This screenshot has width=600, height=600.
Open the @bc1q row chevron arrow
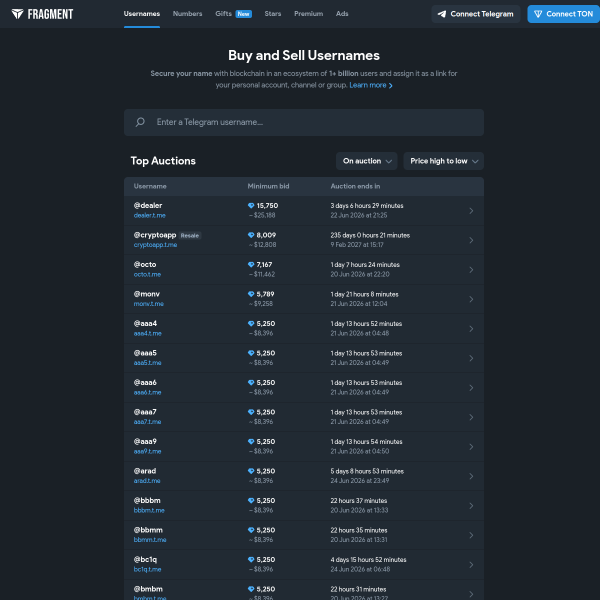pyautogui.click(x=471, y=564)
